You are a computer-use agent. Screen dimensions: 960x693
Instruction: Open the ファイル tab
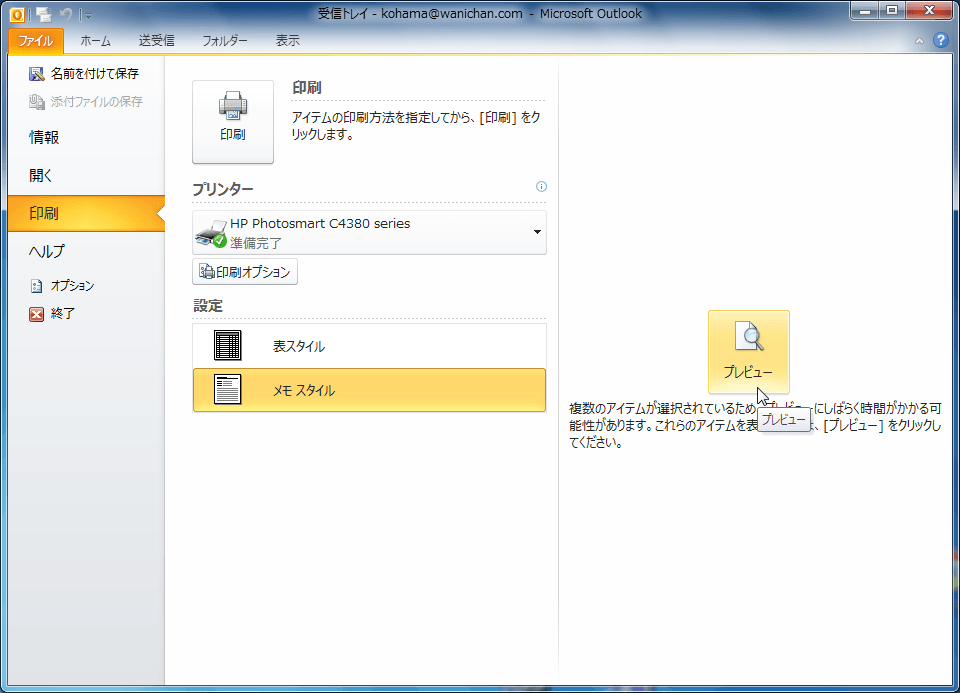36,41
